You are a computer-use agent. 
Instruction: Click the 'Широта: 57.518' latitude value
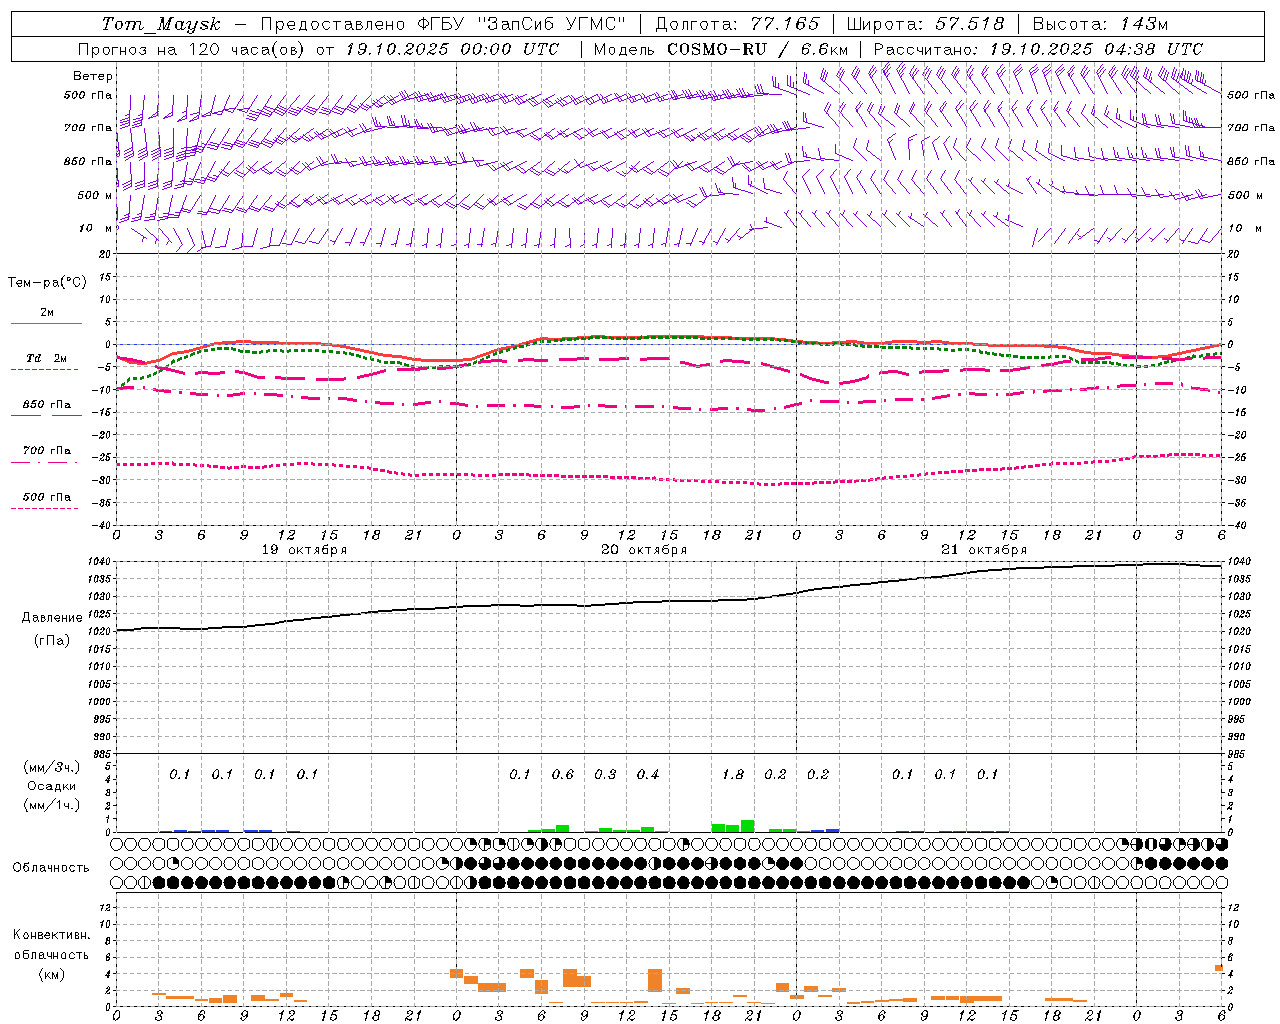point(925,24)
